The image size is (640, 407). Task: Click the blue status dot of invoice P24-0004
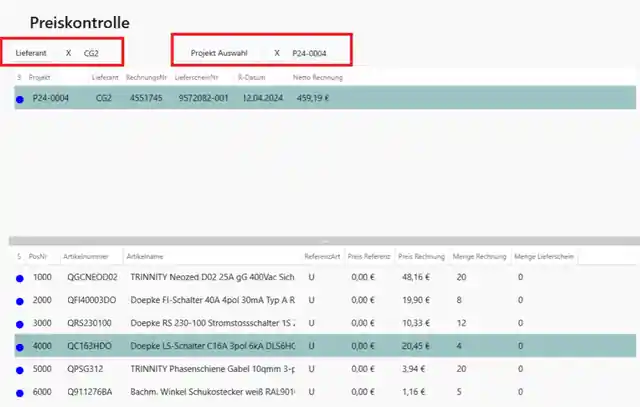point(20,99)
